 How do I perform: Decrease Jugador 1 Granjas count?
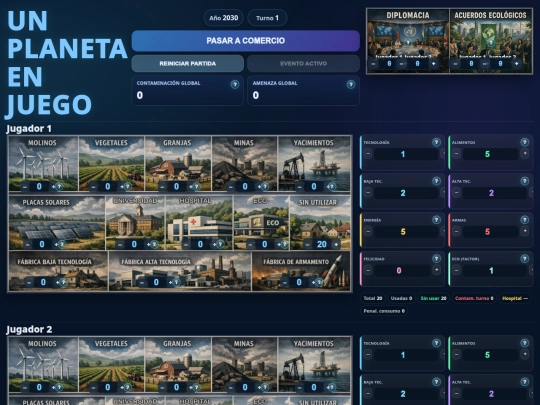click(162, 187)
